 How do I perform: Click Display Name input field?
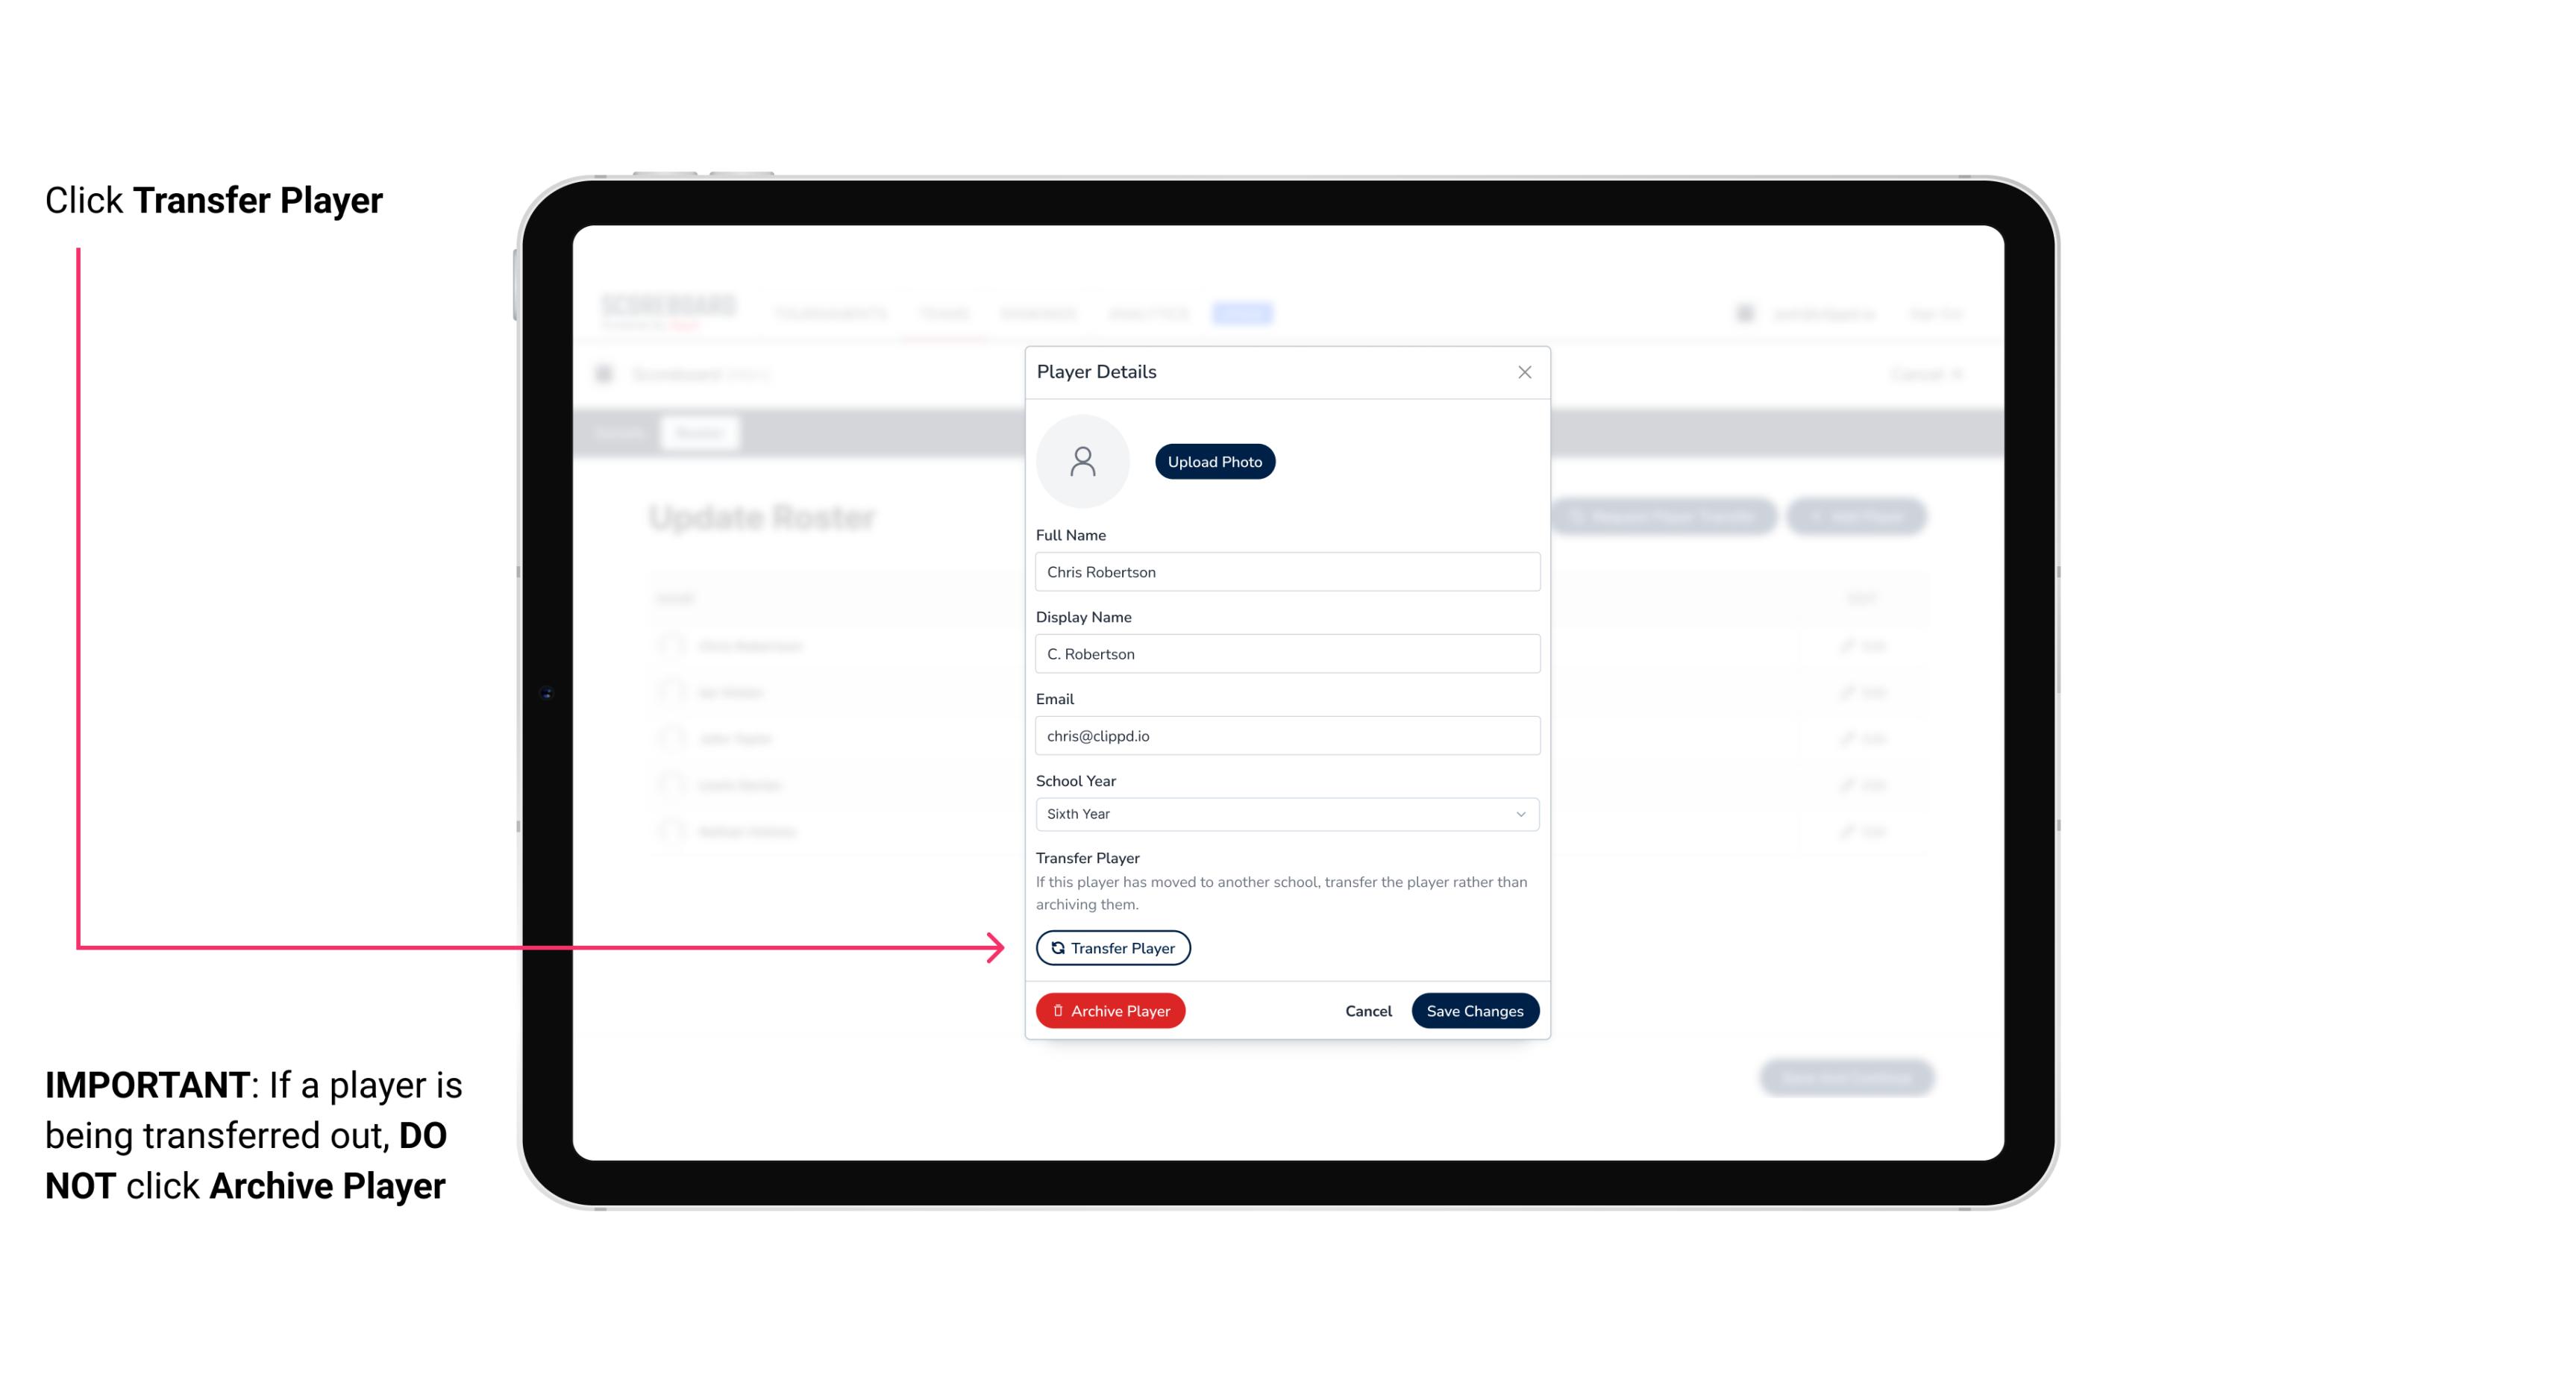pyautogui.click(x=1285, y=652)
